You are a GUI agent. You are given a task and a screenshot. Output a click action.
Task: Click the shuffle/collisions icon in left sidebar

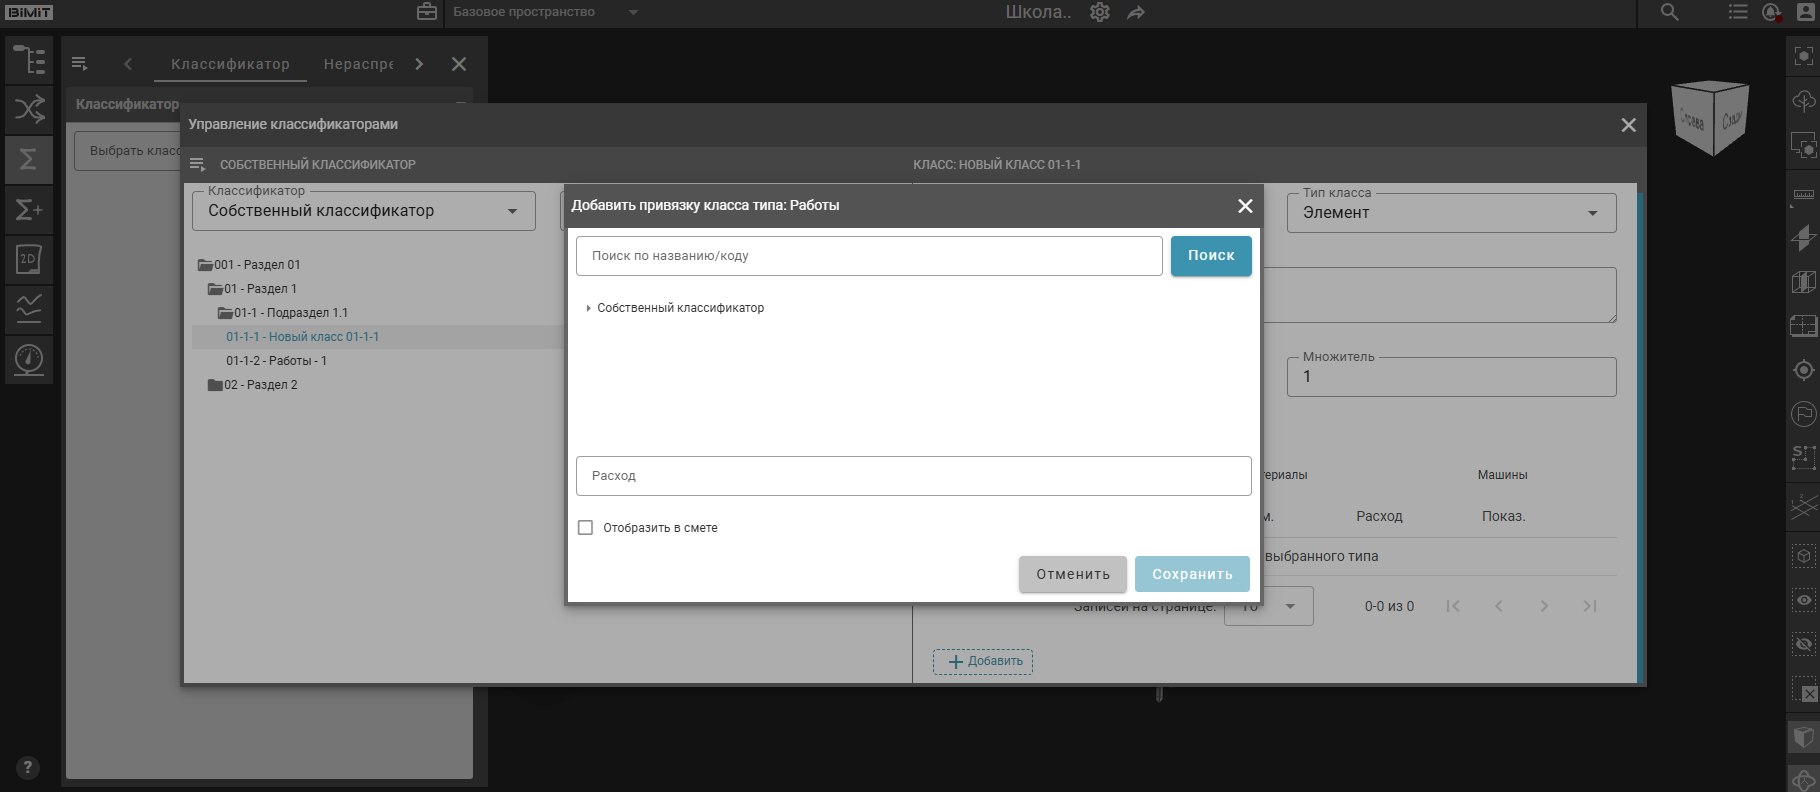pyautogui.click(x=29, y=109)
